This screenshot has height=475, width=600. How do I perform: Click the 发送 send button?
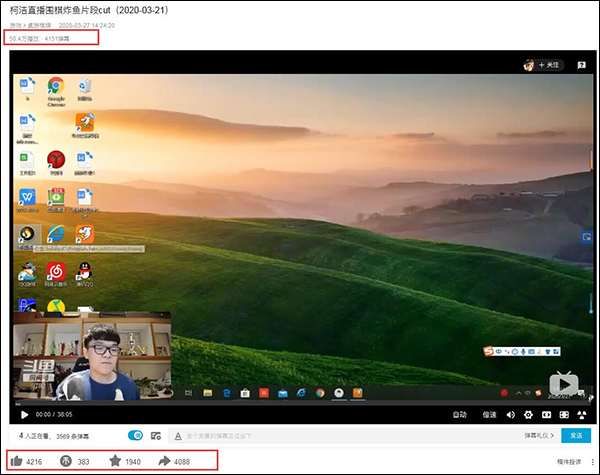575,436
